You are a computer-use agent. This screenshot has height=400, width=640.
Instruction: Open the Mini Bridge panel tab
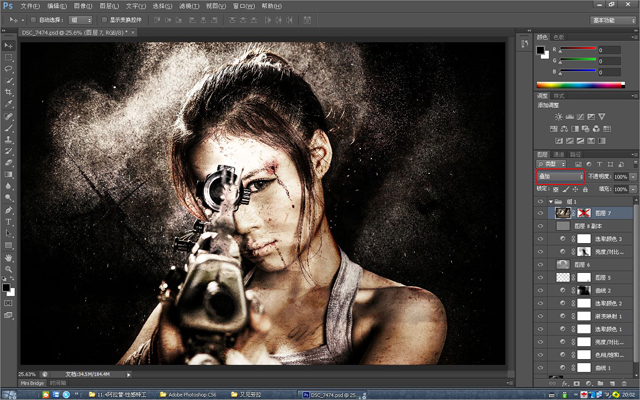(33, 382)
